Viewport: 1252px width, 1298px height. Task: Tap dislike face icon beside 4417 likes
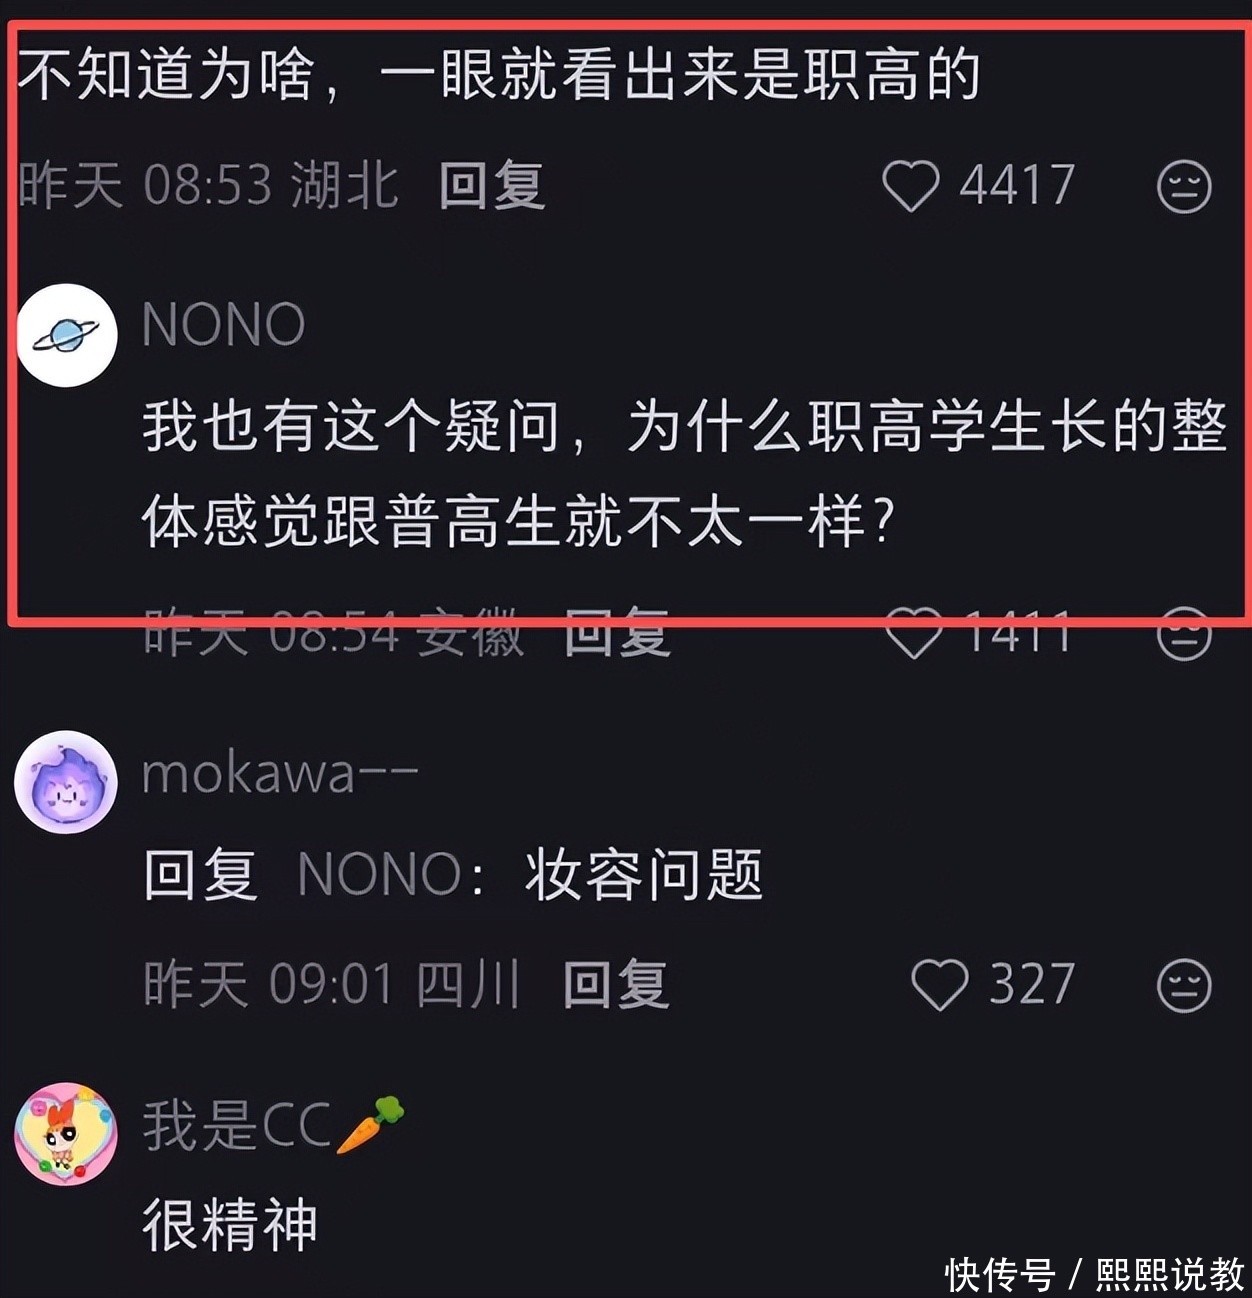pos(1184,186)
